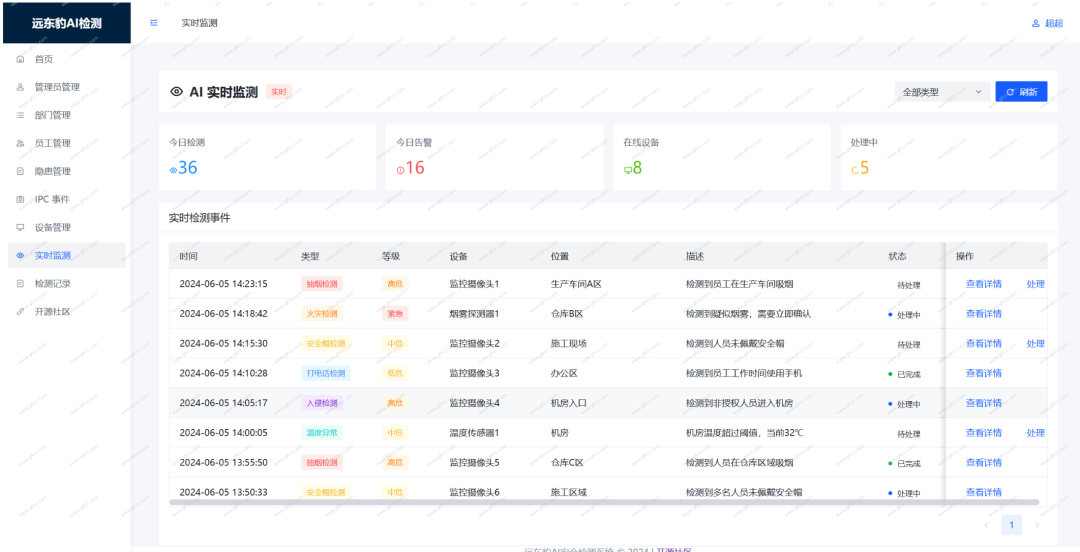Screen dimensions: 1080x552
Task: Select page 1 in pagination
Action: coord(1011,525)
